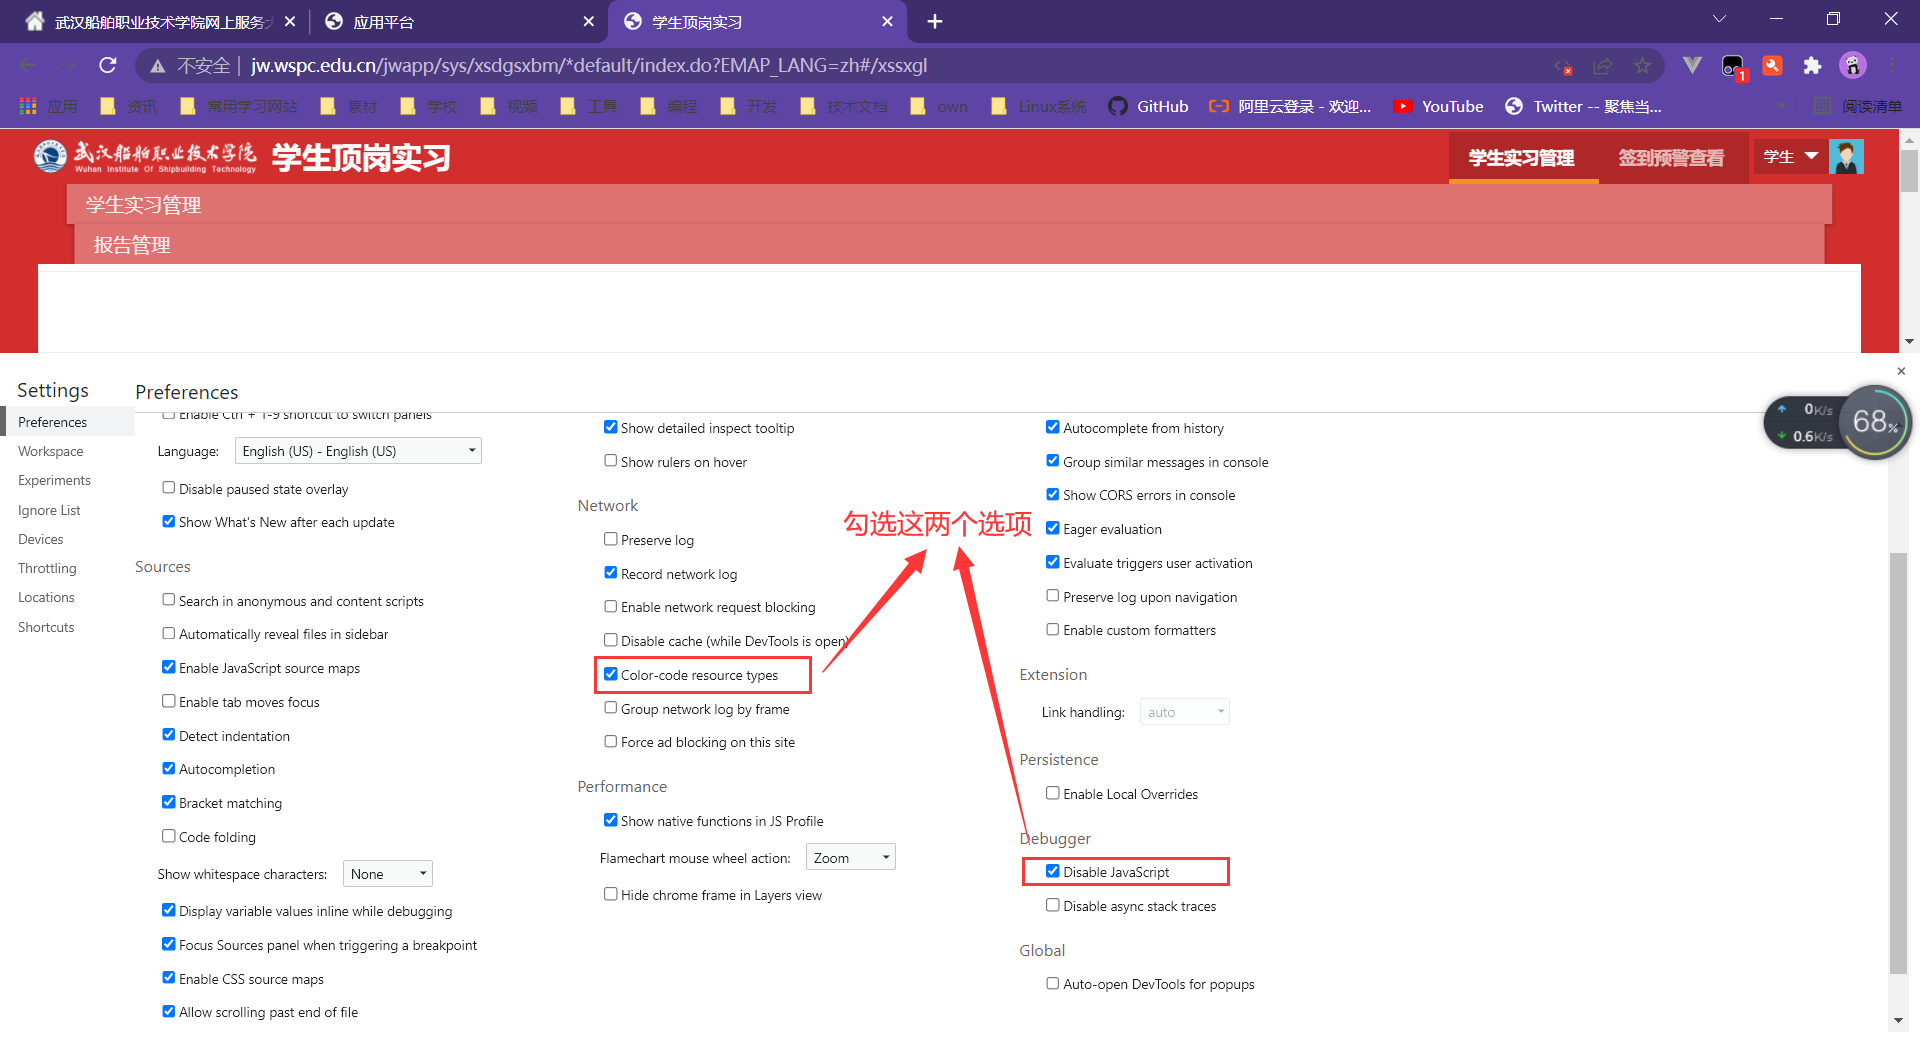Viewport: 1920px width, 1042px height.
Task: Enable Disable async stack traces checkbox
Action: click(x=1052, y=905)
